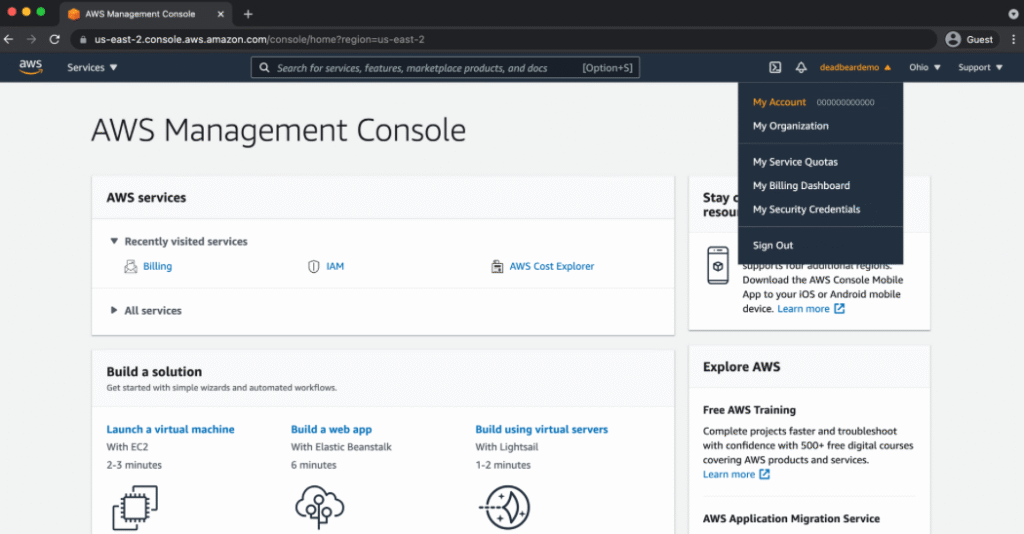Click Learn more under Free AWS Training
Image resolution: width=1024 pixels, height=534 pixels.
click(x=729, y=474)
